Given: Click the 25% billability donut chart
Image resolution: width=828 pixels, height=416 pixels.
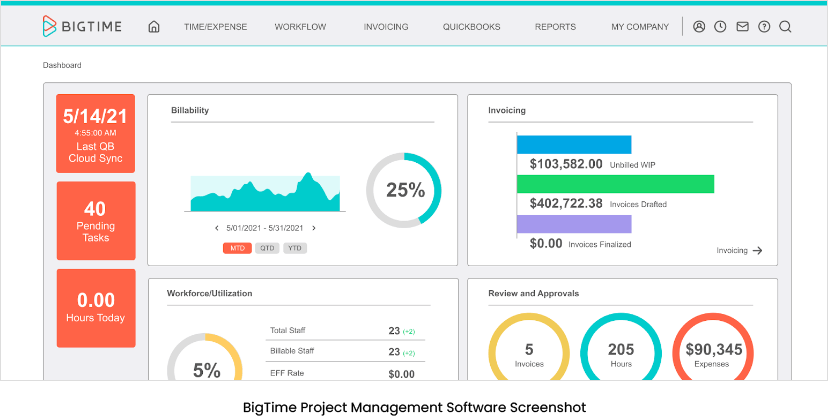Looking at the screenshot, I should [x=404, y=191].
